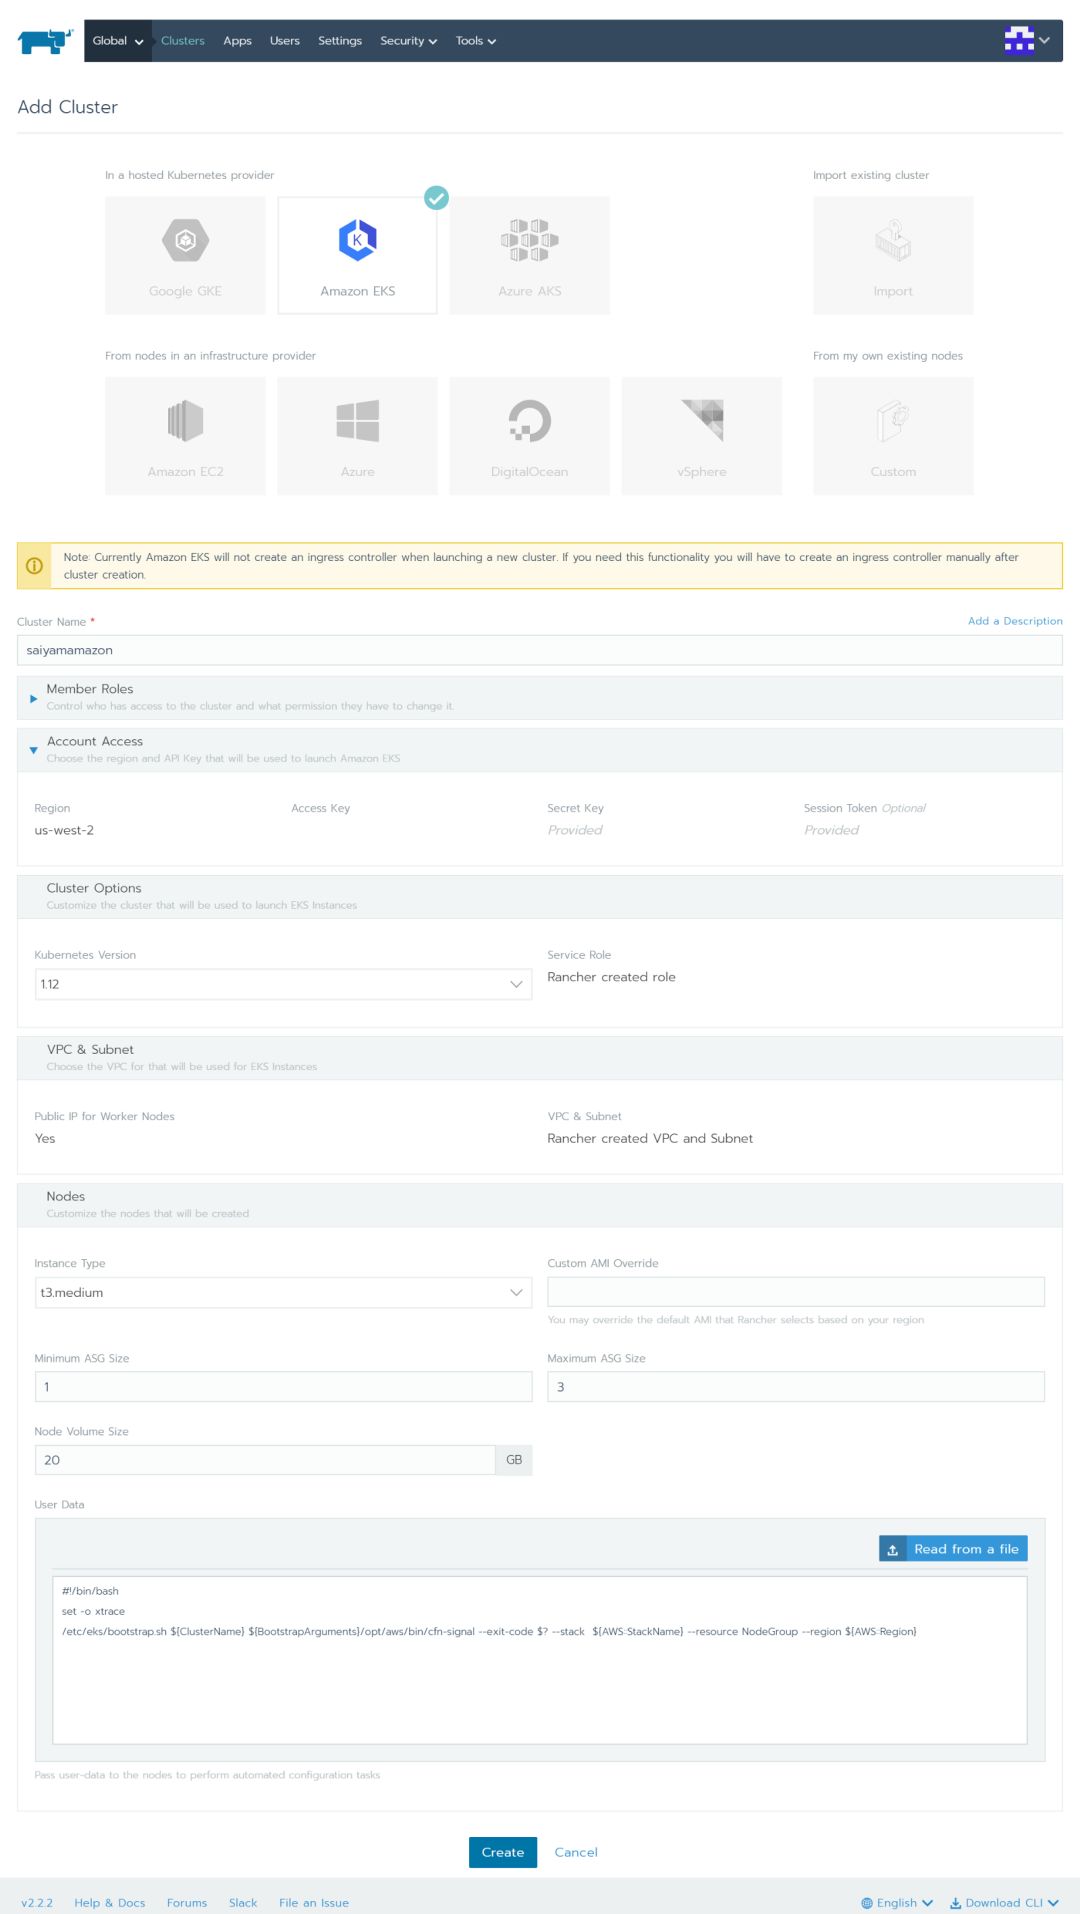
Task: Click the Cluster Name input field
Action: point(540,650)
